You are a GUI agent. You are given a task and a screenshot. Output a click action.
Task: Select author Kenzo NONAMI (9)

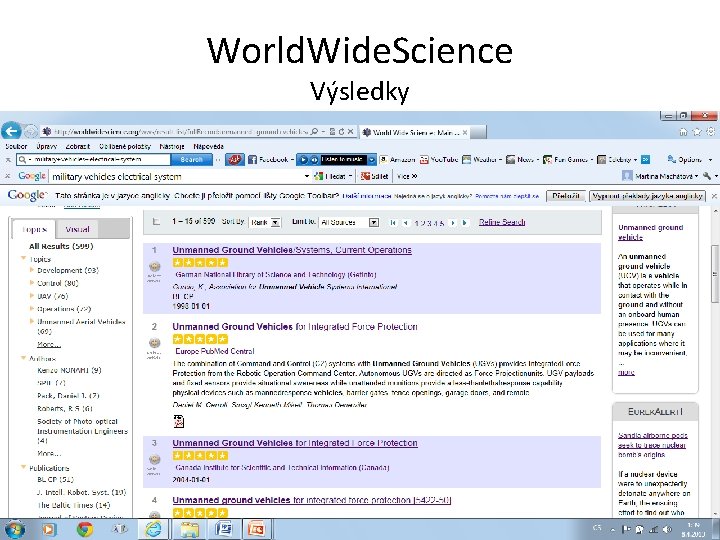click(x=69, y=370)
